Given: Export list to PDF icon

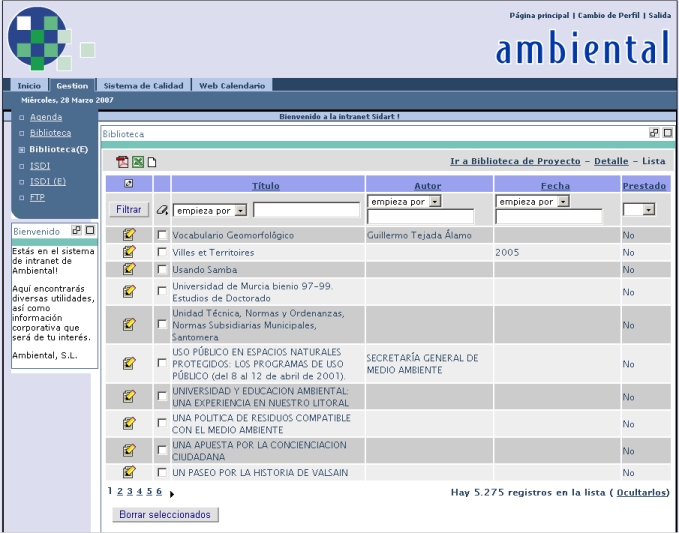Looking at the screenshot, I should tap(122, 162).
